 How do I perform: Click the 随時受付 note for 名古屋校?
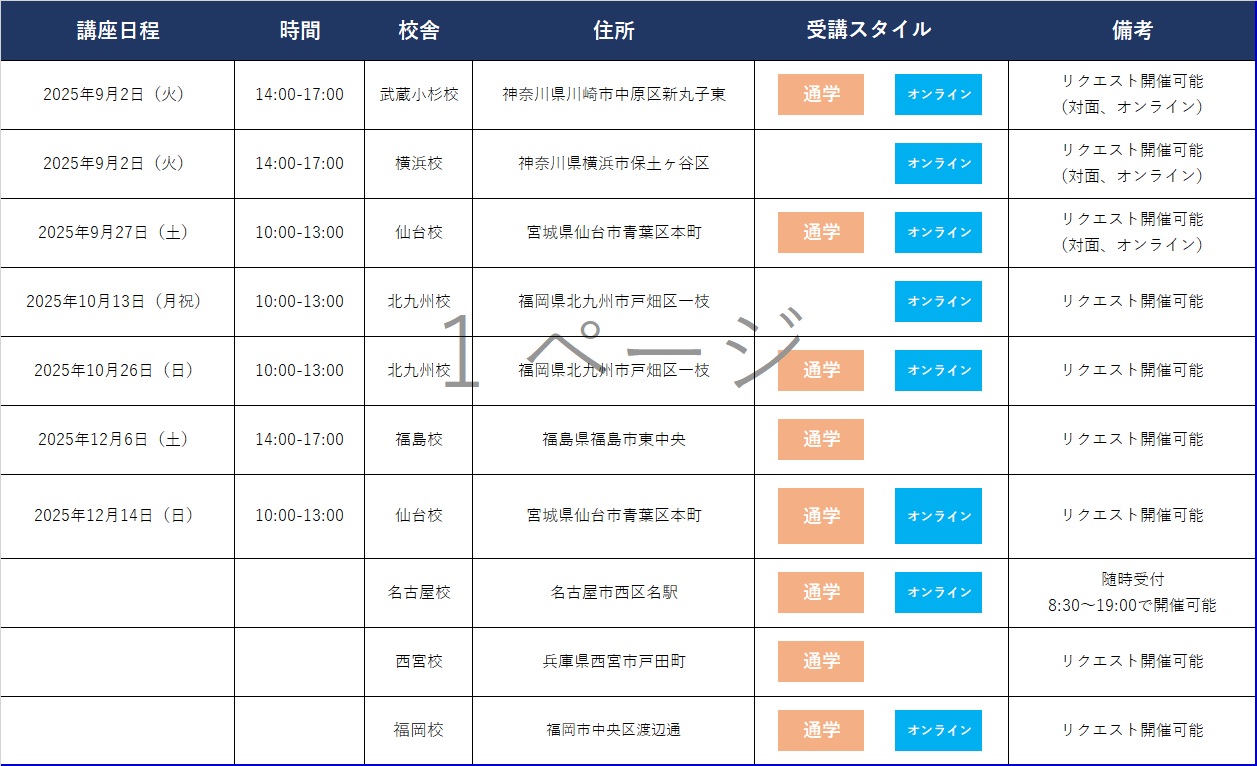pos(1132,580)
